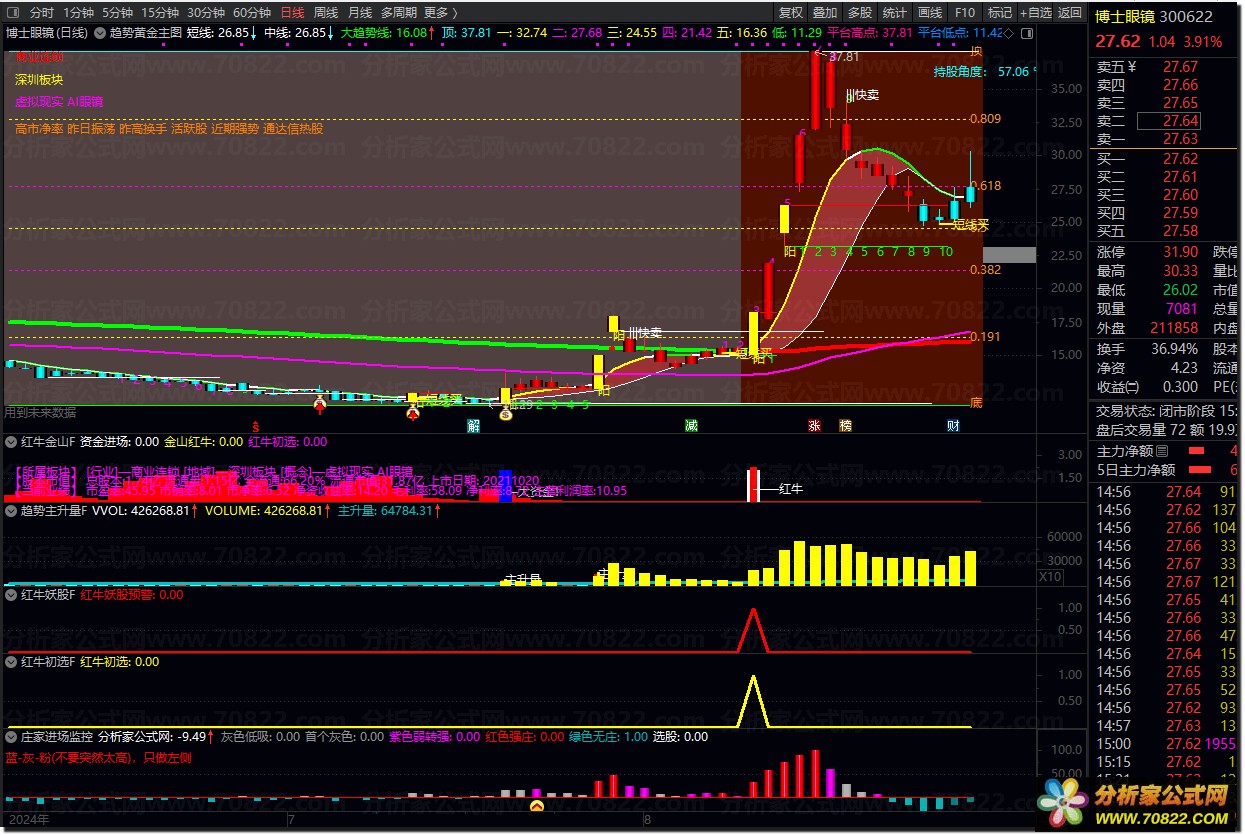Switch to 1分钟 period tab
Viewport: 1245px width, 835px height.
pos(79,13)
